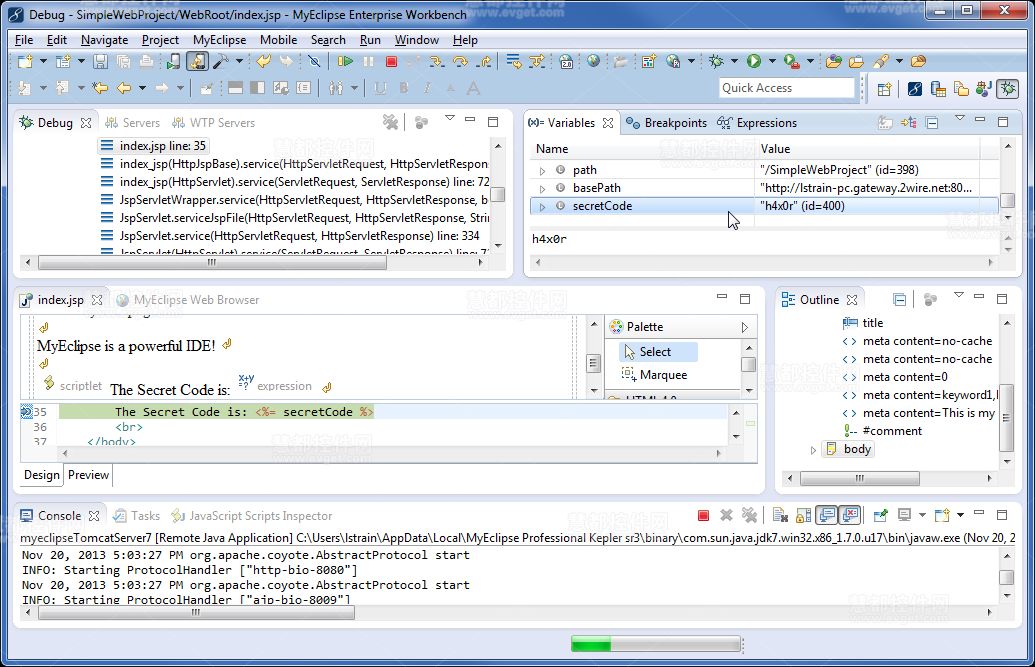Click the Debug bug icon in toolbar
The height and width of the screenshot is (667, 1035).
(x=716, y=61)
